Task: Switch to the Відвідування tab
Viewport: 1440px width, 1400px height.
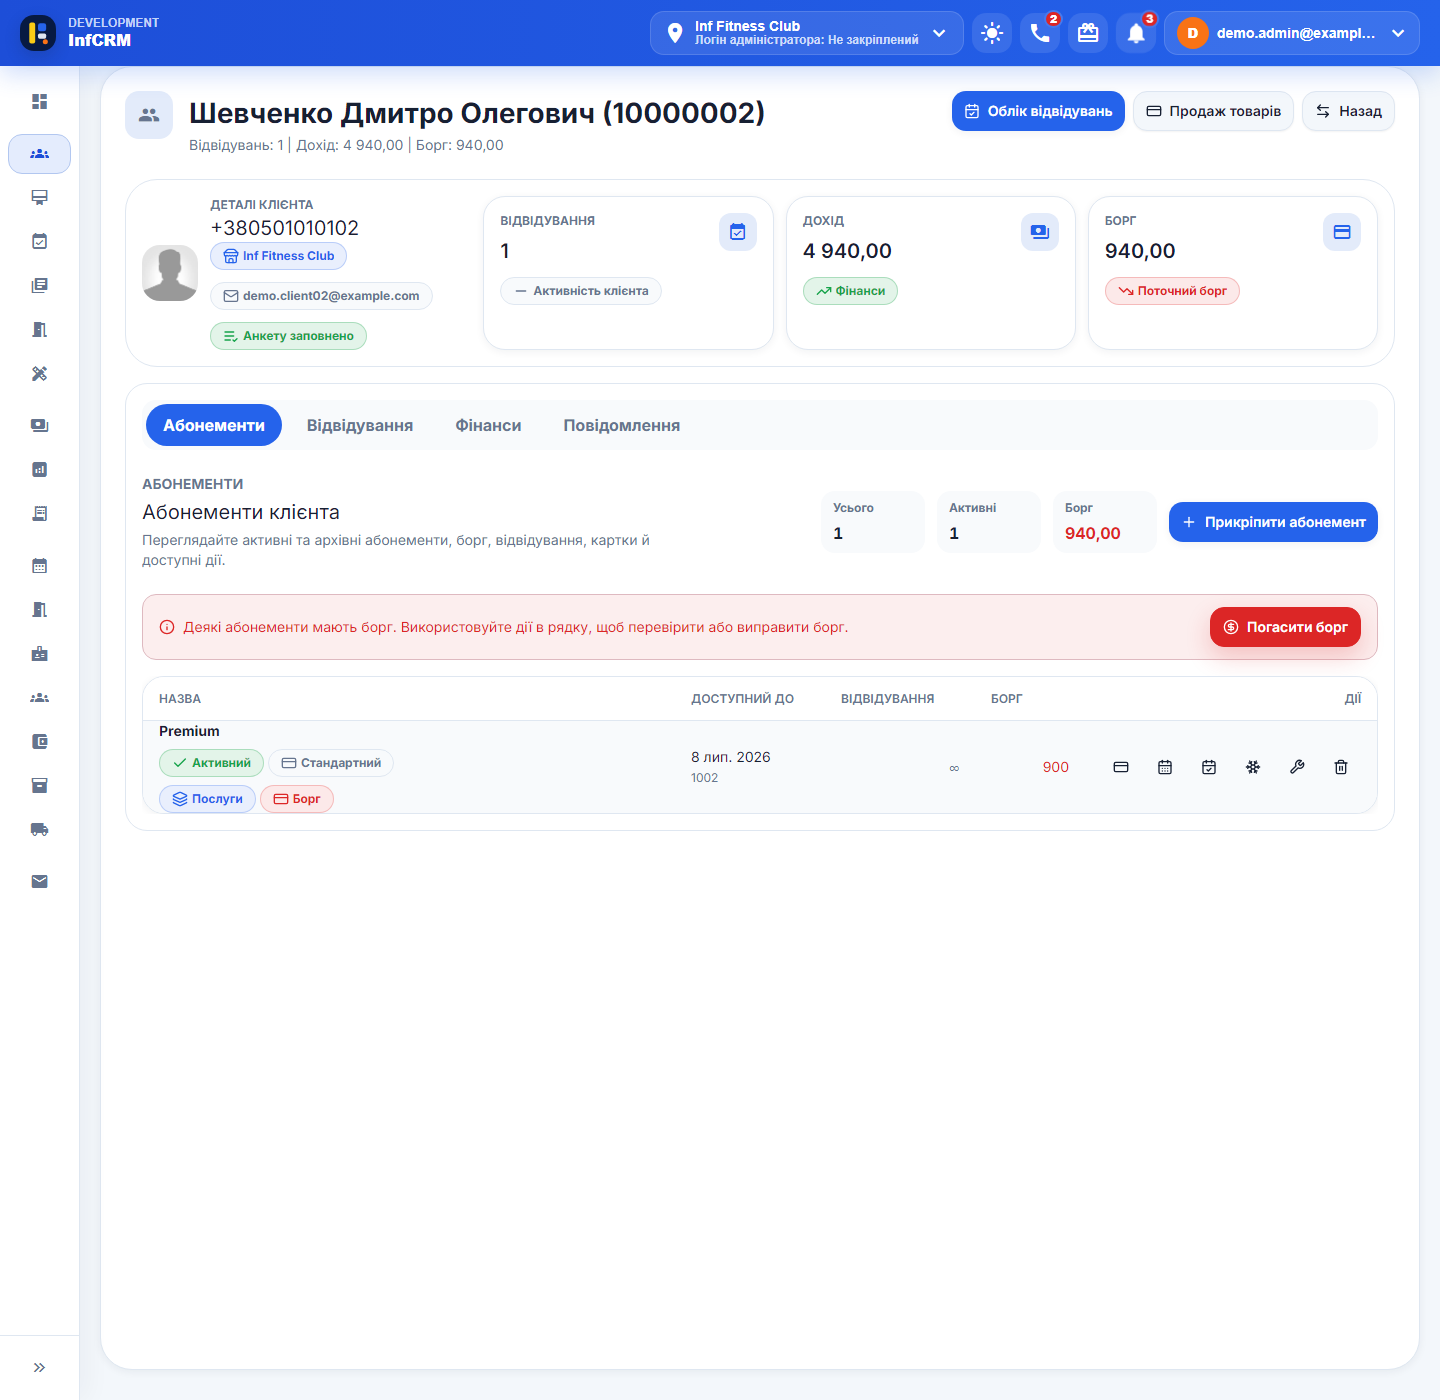Action: coord(360,425)
